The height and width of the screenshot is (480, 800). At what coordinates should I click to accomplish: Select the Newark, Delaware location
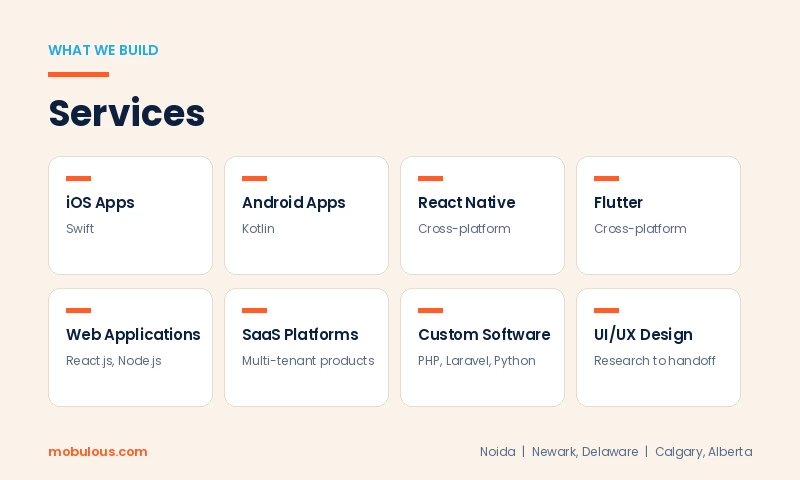585,451
